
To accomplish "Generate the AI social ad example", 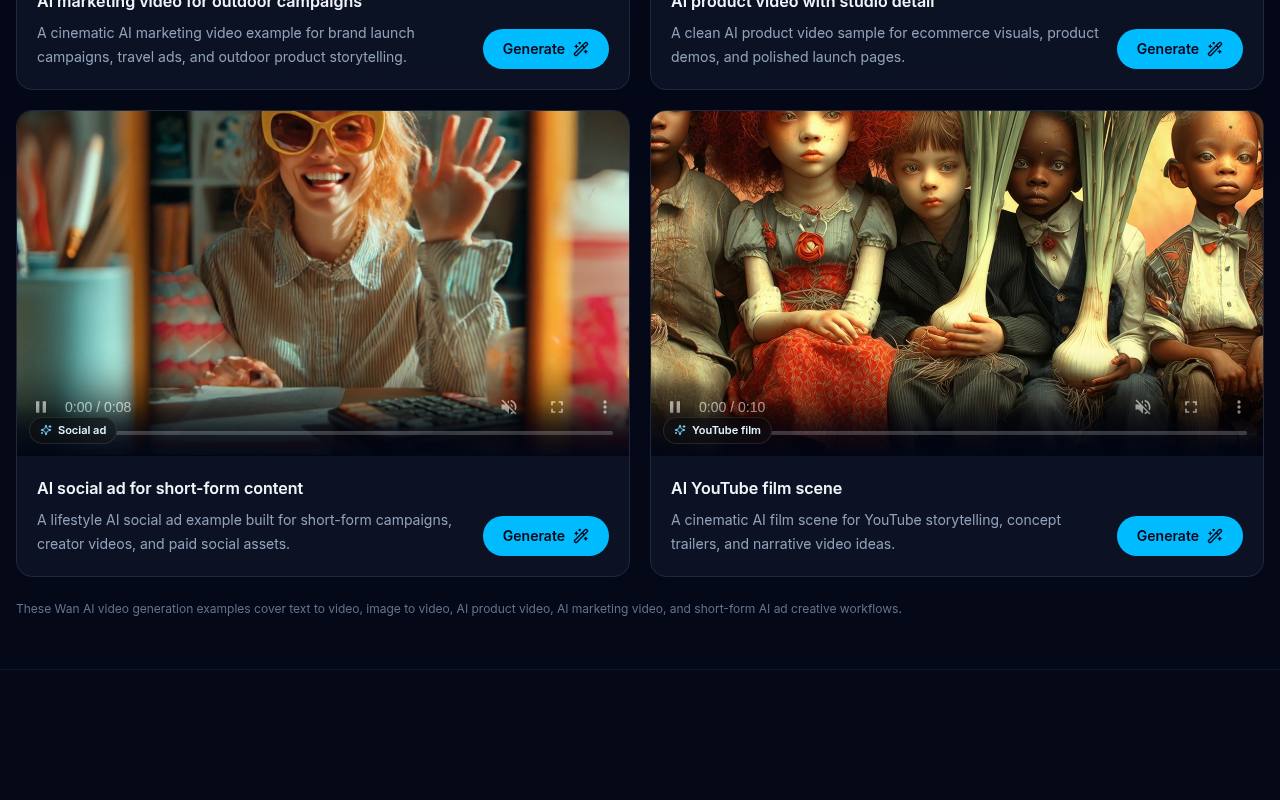I will [546, 536].
